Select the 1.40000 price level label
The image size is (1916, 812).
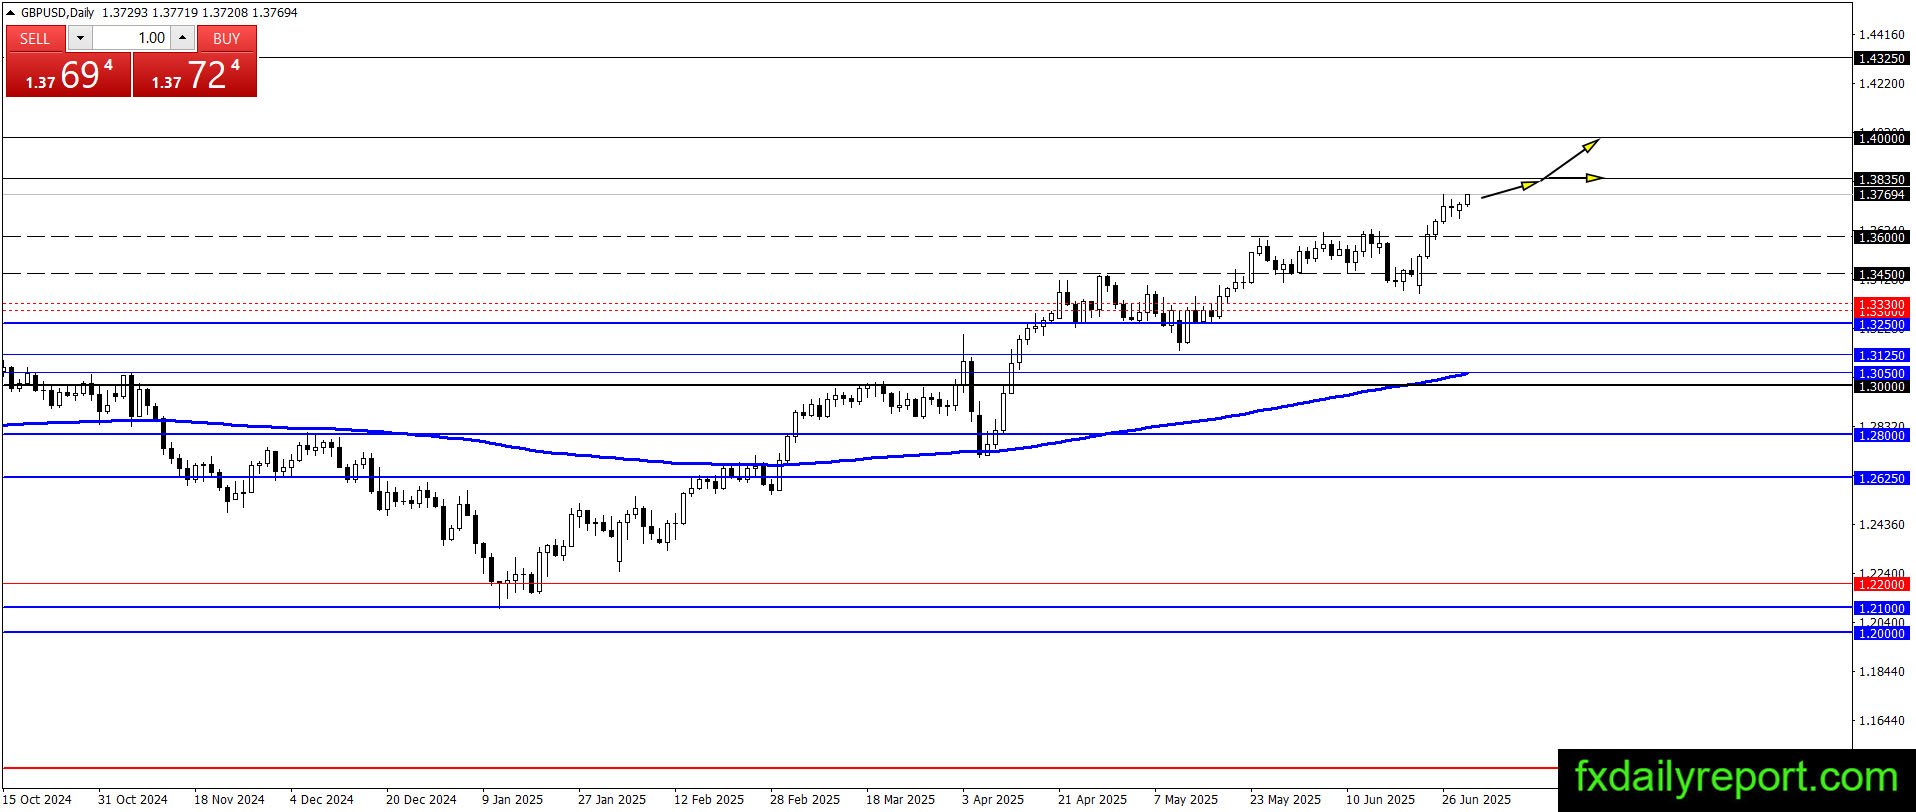(x=1881, y=138)
